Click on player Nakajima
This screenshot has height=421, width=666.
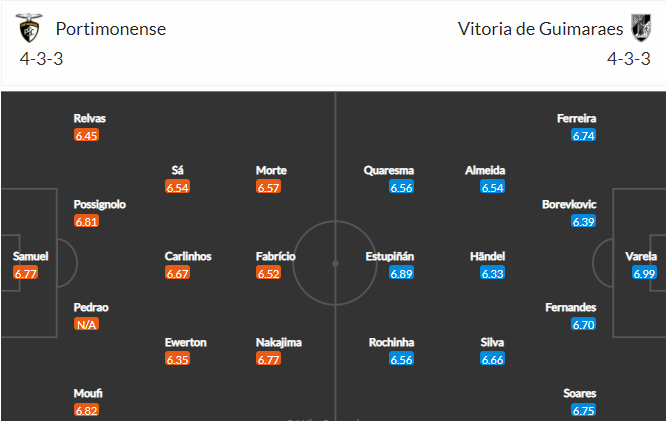(x=278, y=342)
